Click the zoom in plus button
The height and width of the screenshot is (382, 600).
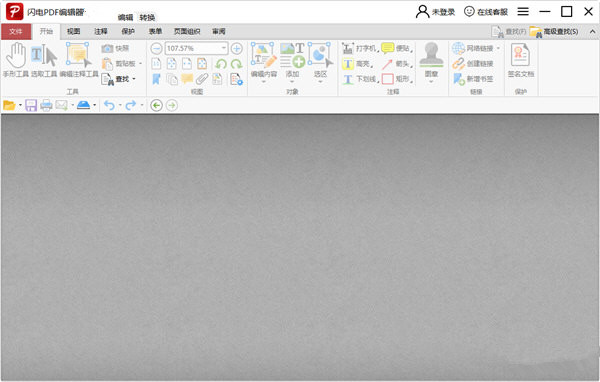click(x=237, y=49)
